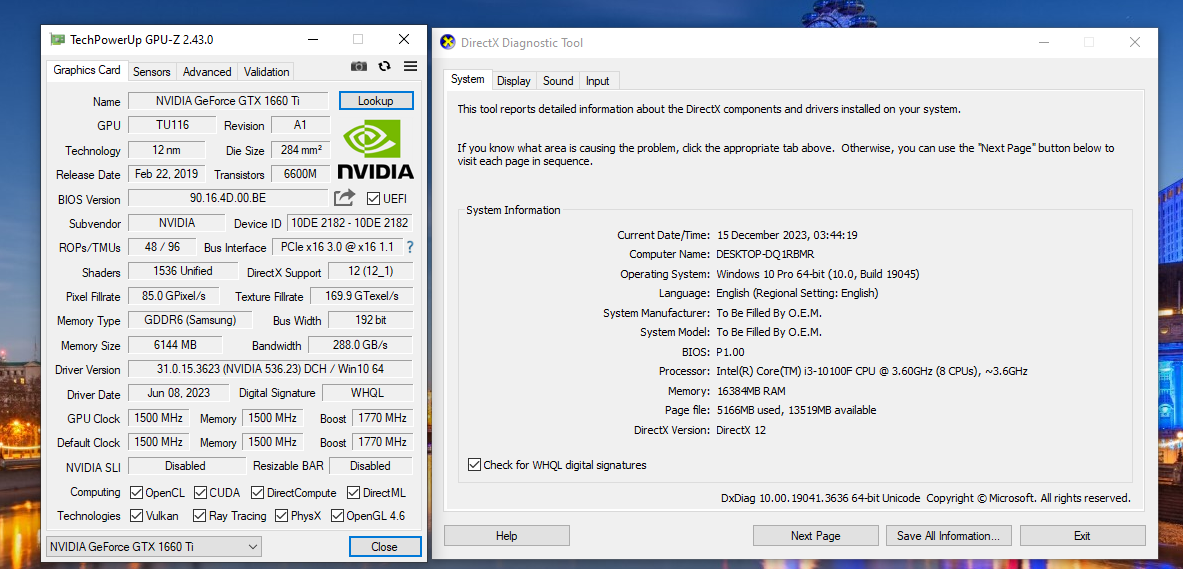Click the Help button in DxDiag
Screen dimensions: 1183x569
(506, 536)
